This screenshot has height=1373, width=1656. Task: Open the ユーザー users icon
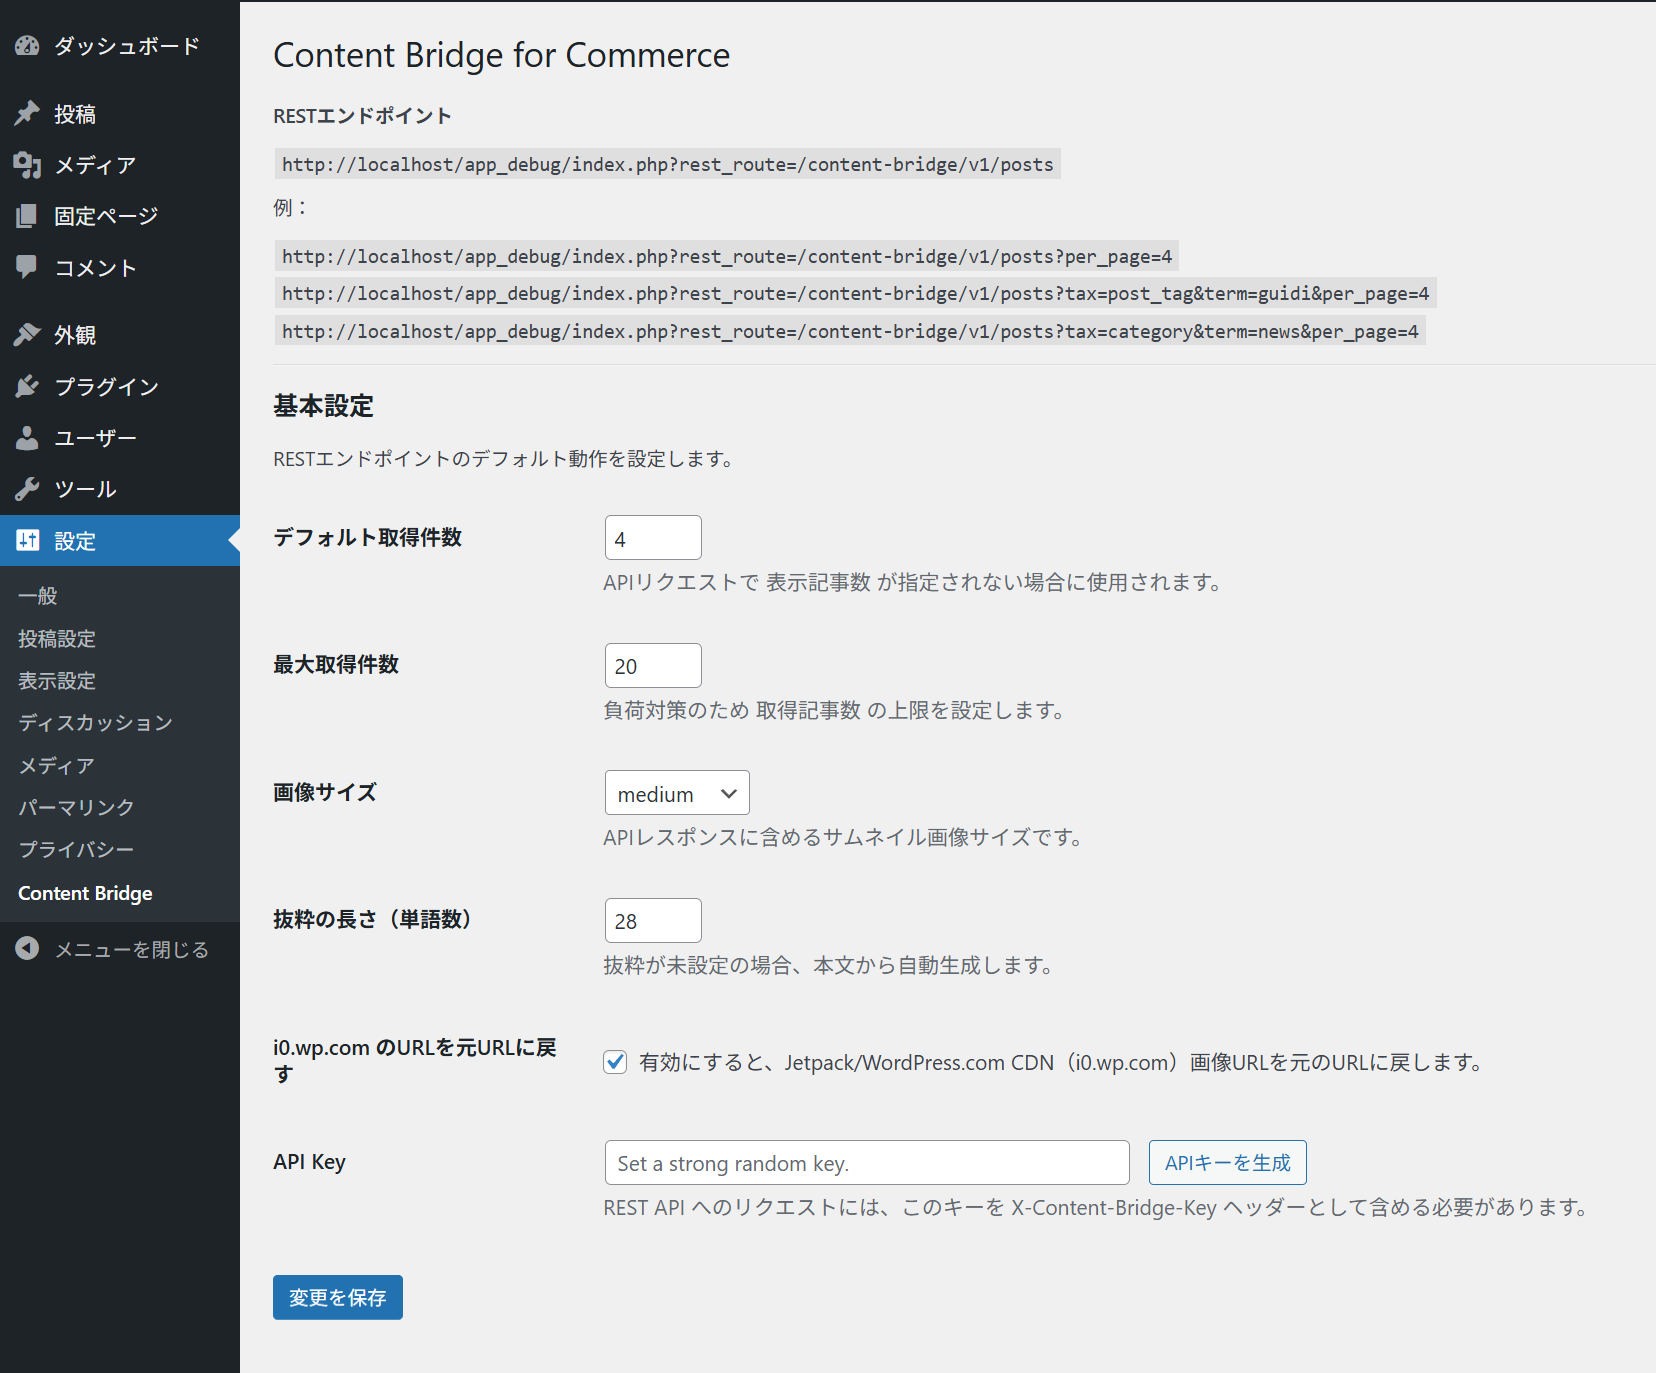click(x=27, y=437)
